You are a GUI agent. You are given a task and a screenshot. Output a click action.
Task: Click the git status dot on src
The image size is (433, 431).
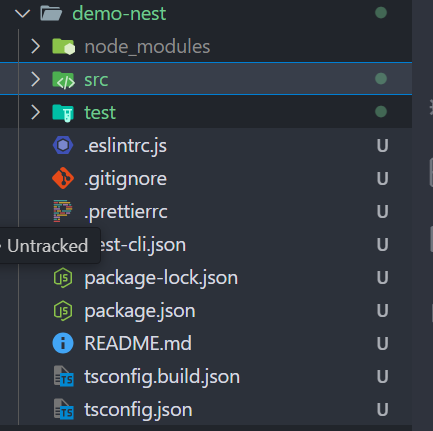(x=381, y=79)
